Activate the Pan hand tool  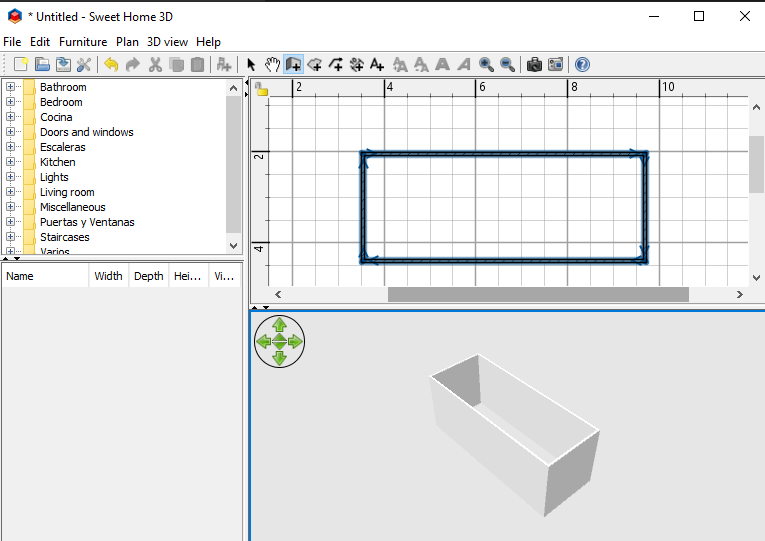click(272, 64)
